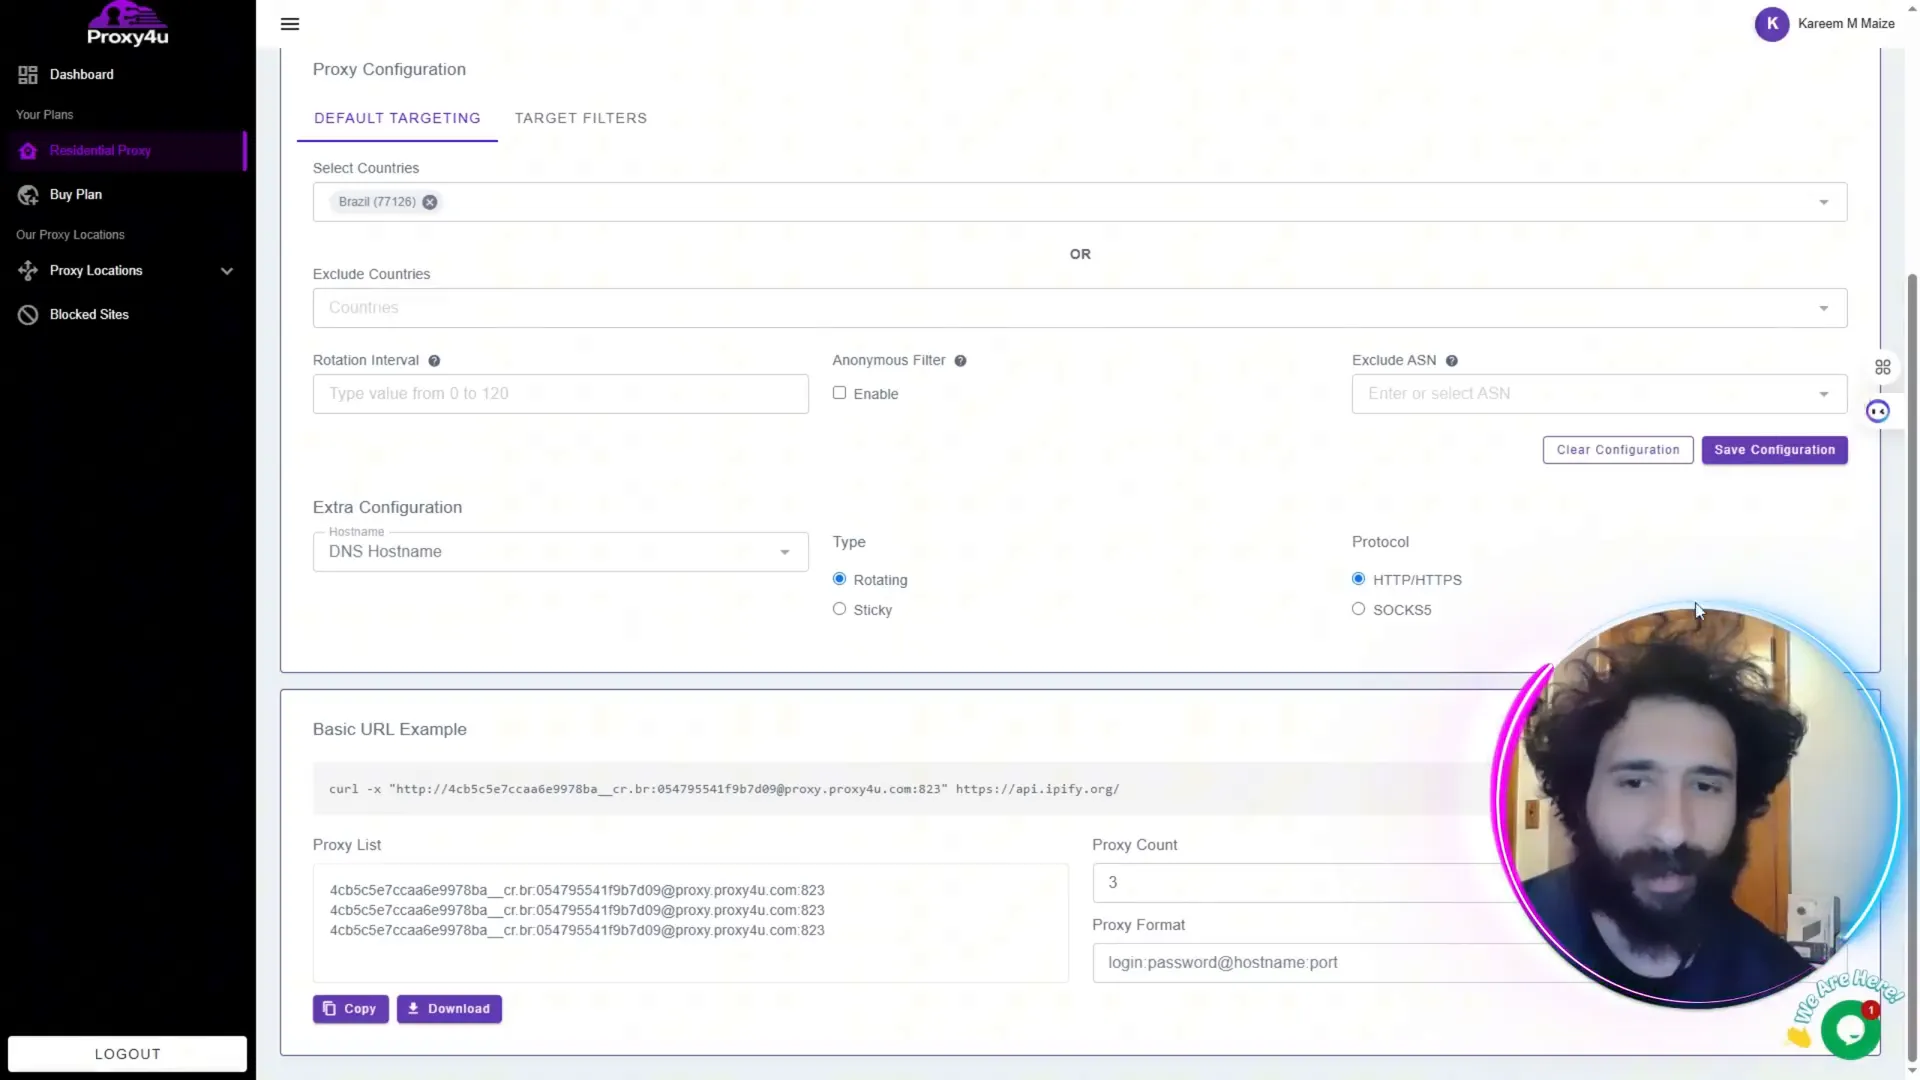Download the proxy list
This screenshot has height=1080, width=1920.
[x=449, y=1009]
